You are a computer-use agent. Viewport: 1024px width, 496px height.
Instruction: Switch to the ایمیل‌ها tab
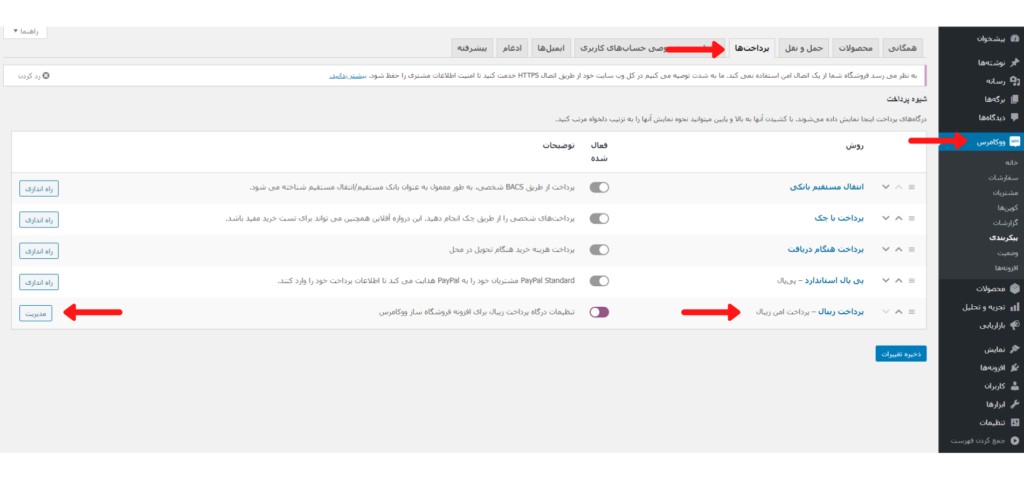coord(551,48)
